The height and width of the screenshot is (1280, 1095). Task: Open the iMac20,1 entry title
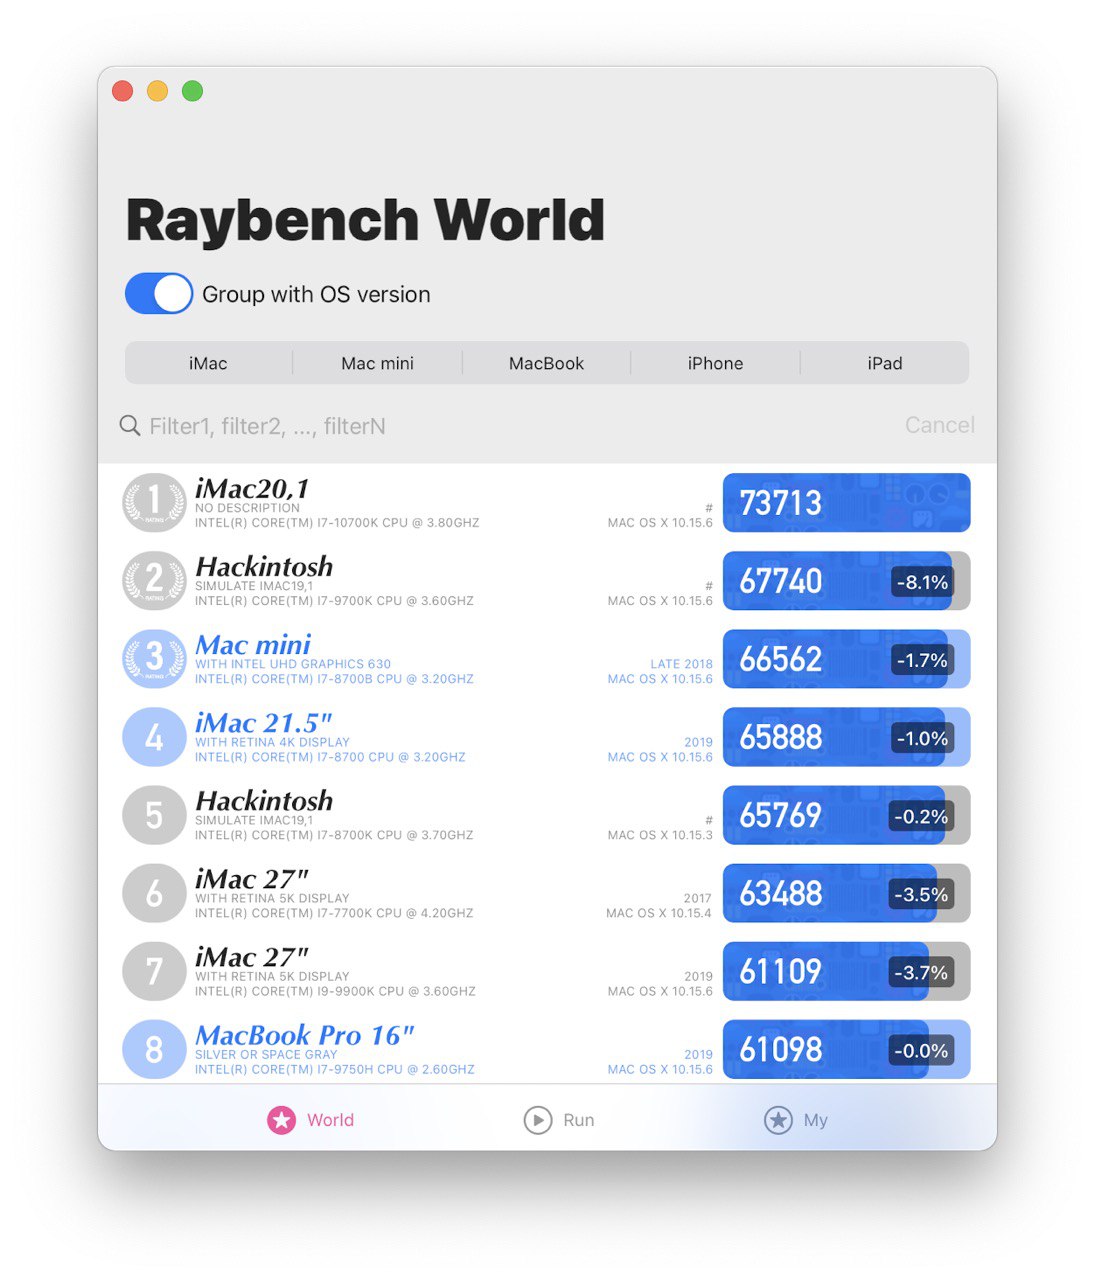point(252,488)
